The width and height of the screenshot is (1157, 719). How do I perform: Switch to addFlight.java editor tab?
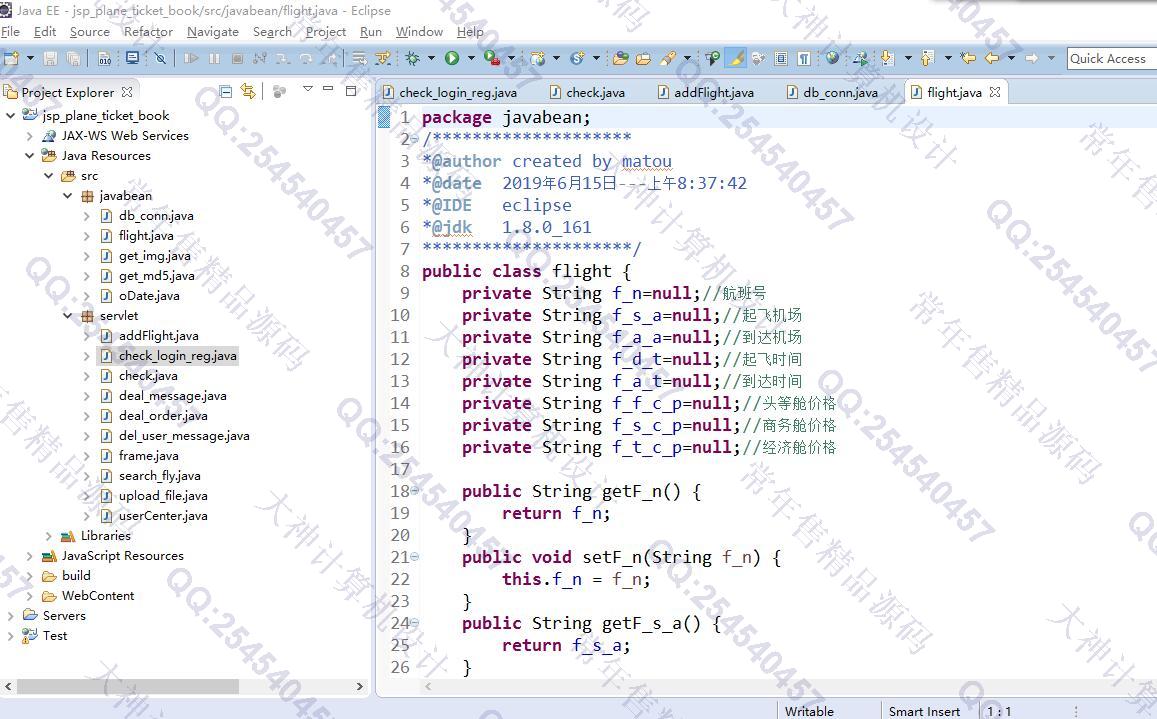tap(705, 92)
